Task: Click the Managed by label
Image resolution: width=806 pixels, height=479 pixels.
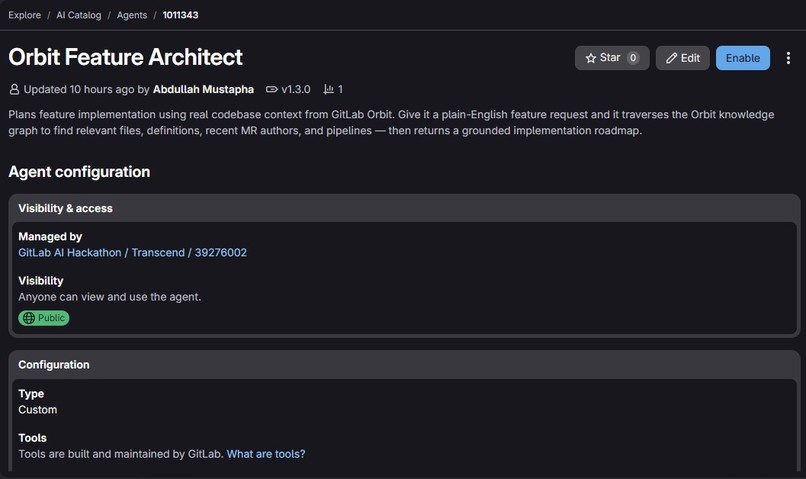Action: pos(50,236)
